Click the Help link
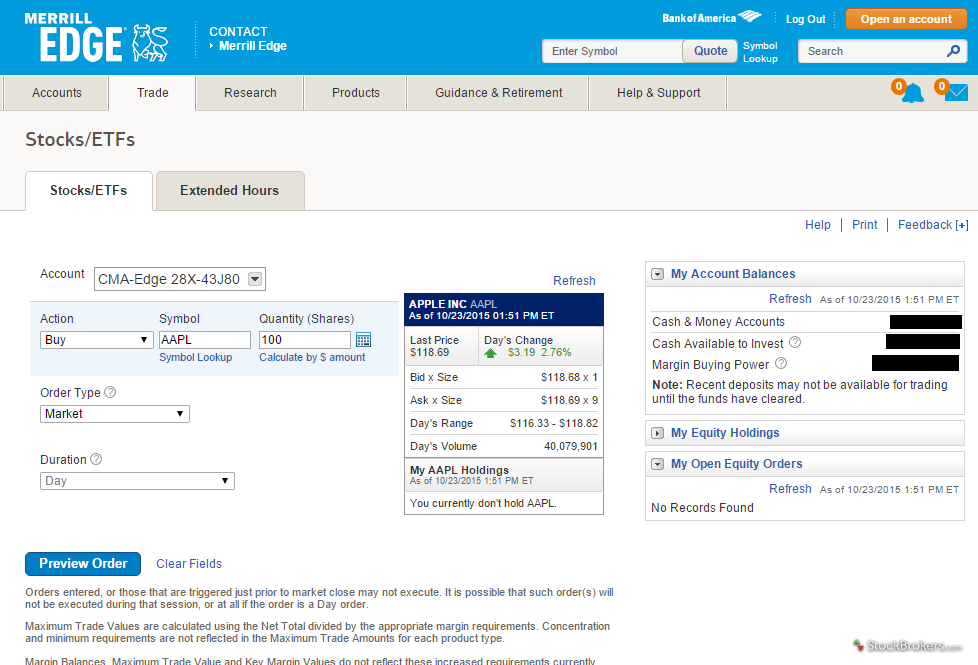 [817, 225]
